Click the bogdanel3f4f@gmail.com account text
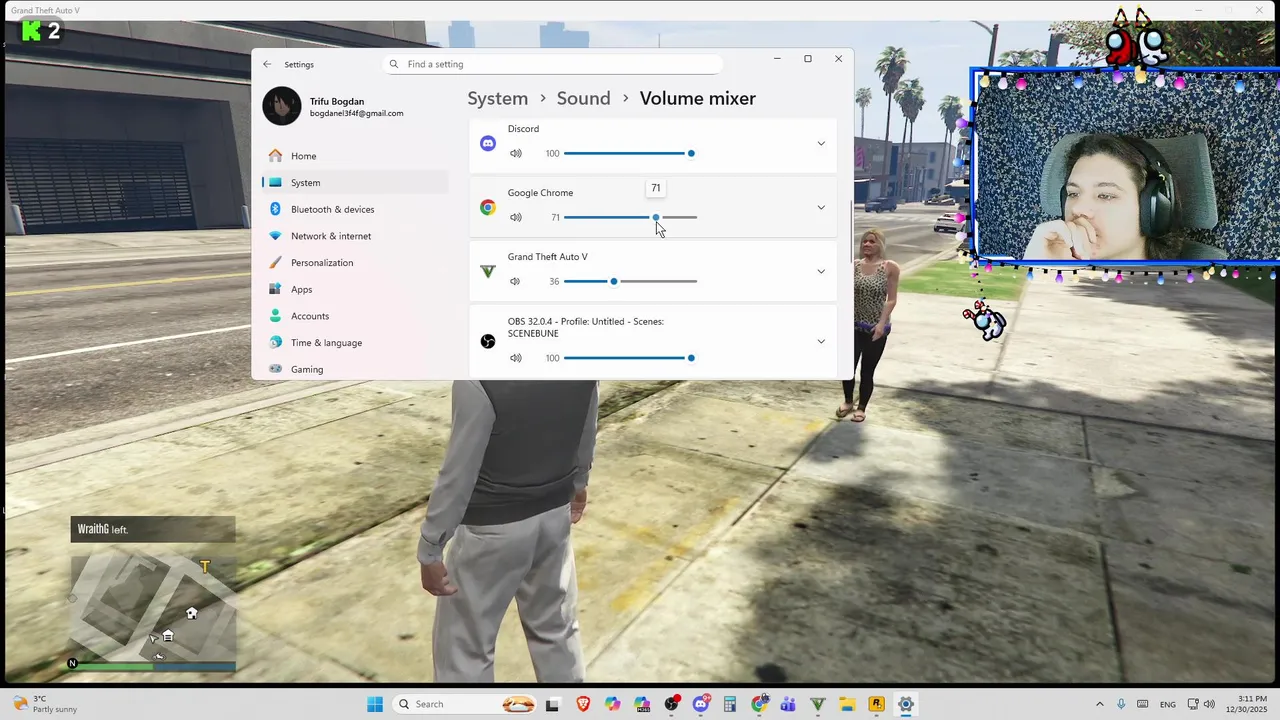 point(356,113)
